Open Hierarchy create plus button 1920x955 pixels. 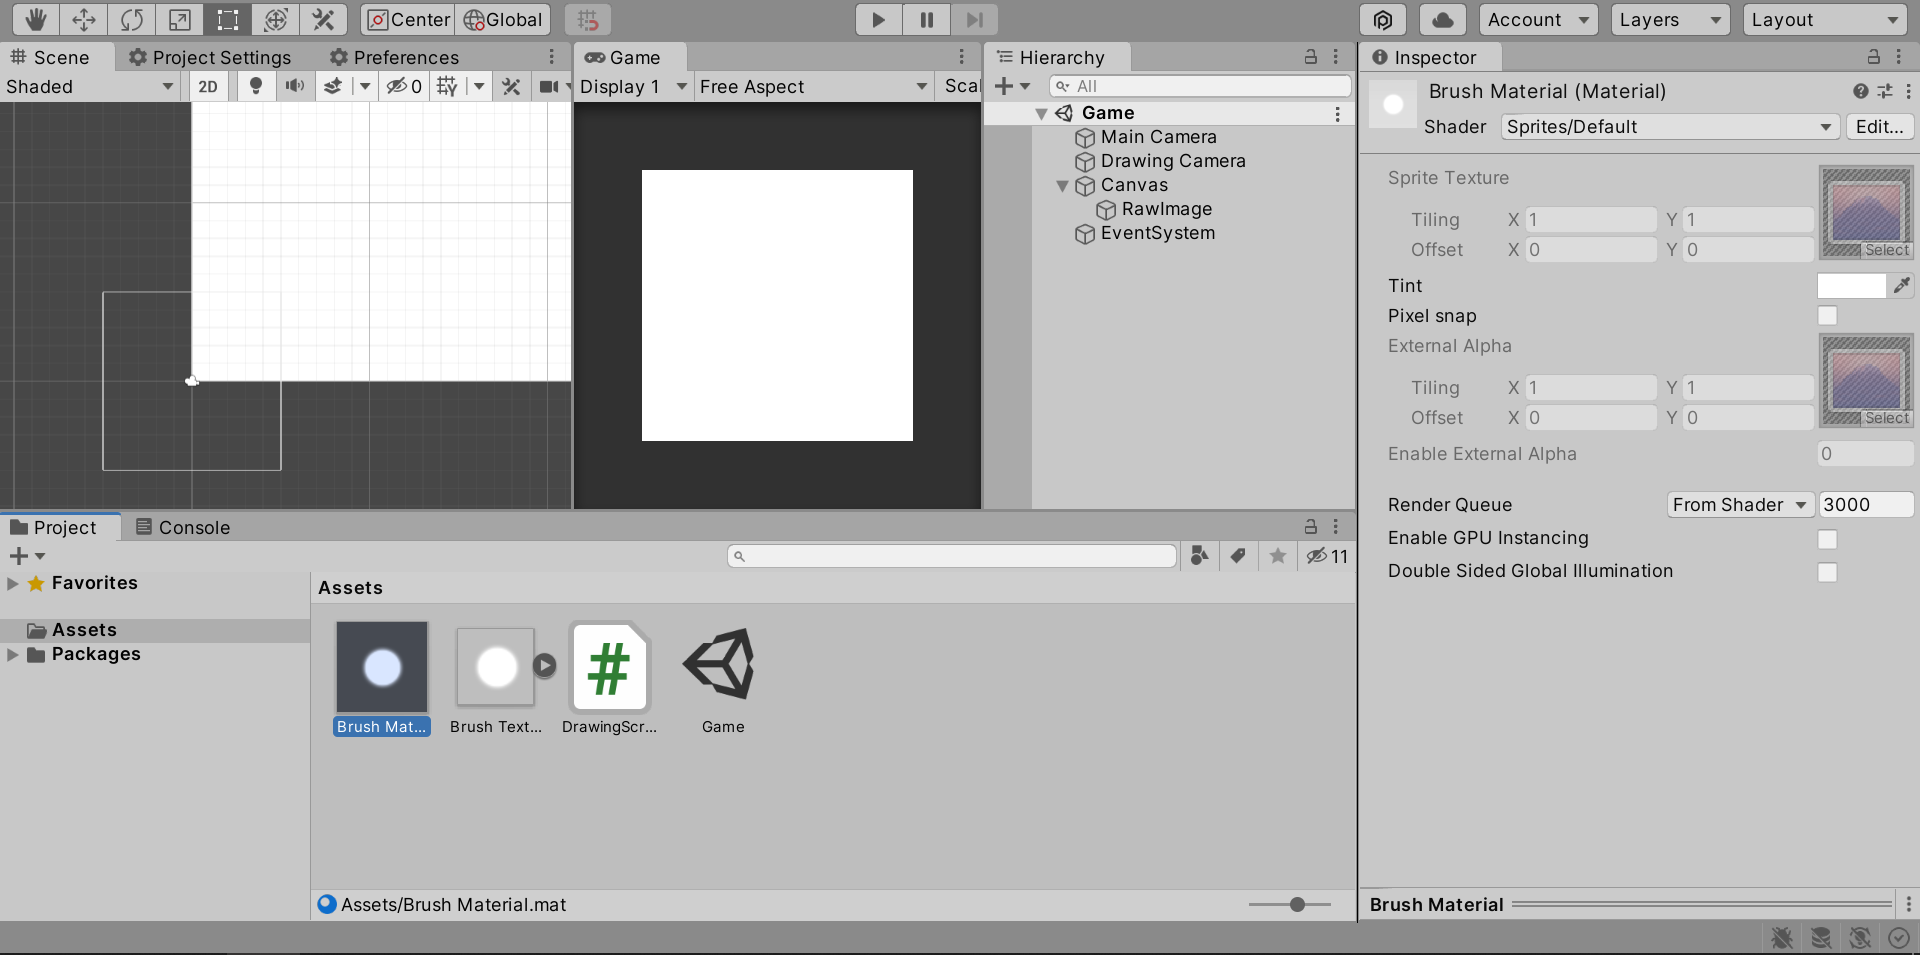1012,87
